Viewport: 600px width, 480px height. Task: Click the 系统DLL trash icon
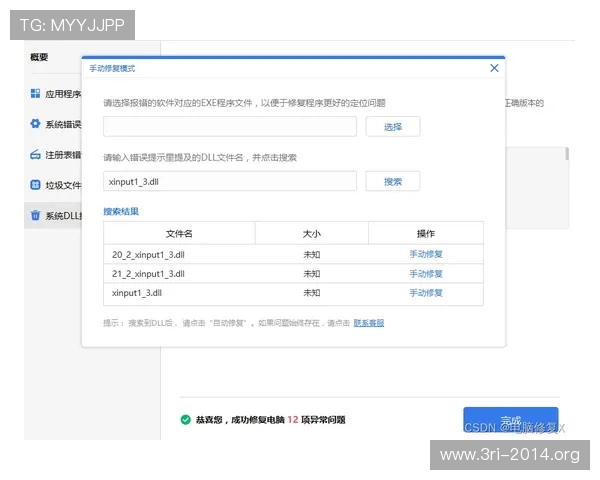(x=35, y=216)
